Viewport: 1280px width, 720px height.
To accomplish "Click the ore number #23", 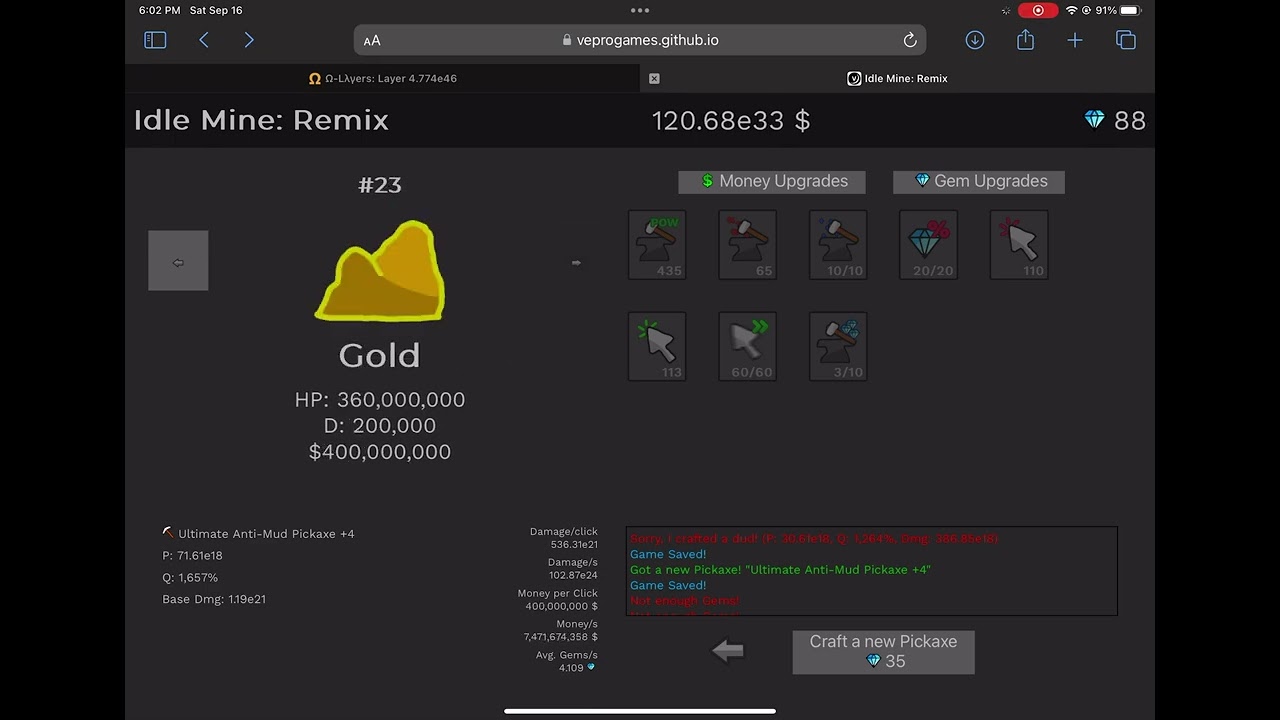I will tap(380, 185).
